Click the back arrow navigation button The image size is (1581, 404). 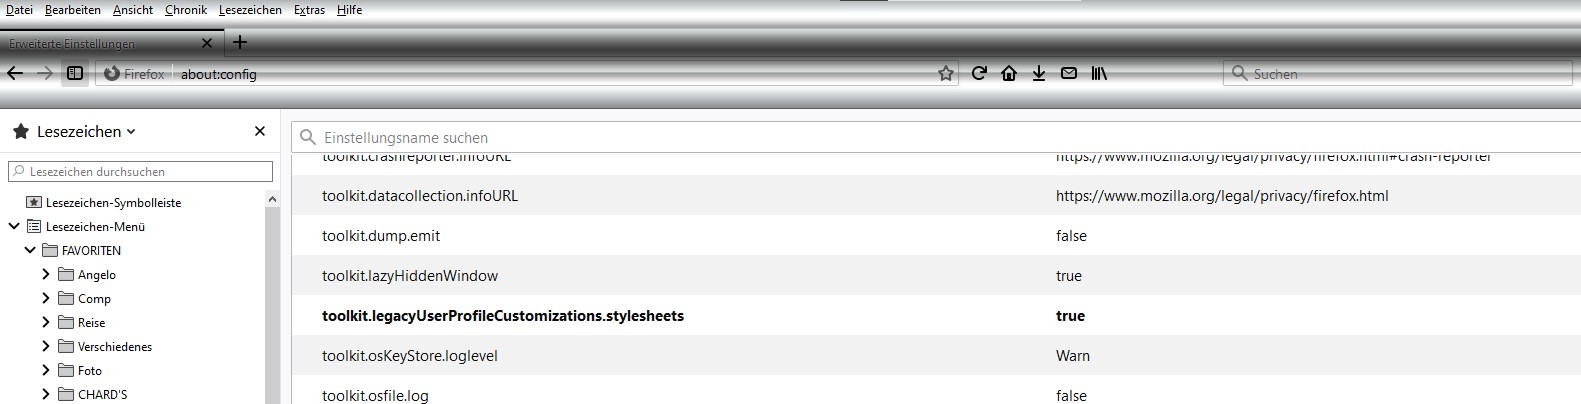coord(15,73)
